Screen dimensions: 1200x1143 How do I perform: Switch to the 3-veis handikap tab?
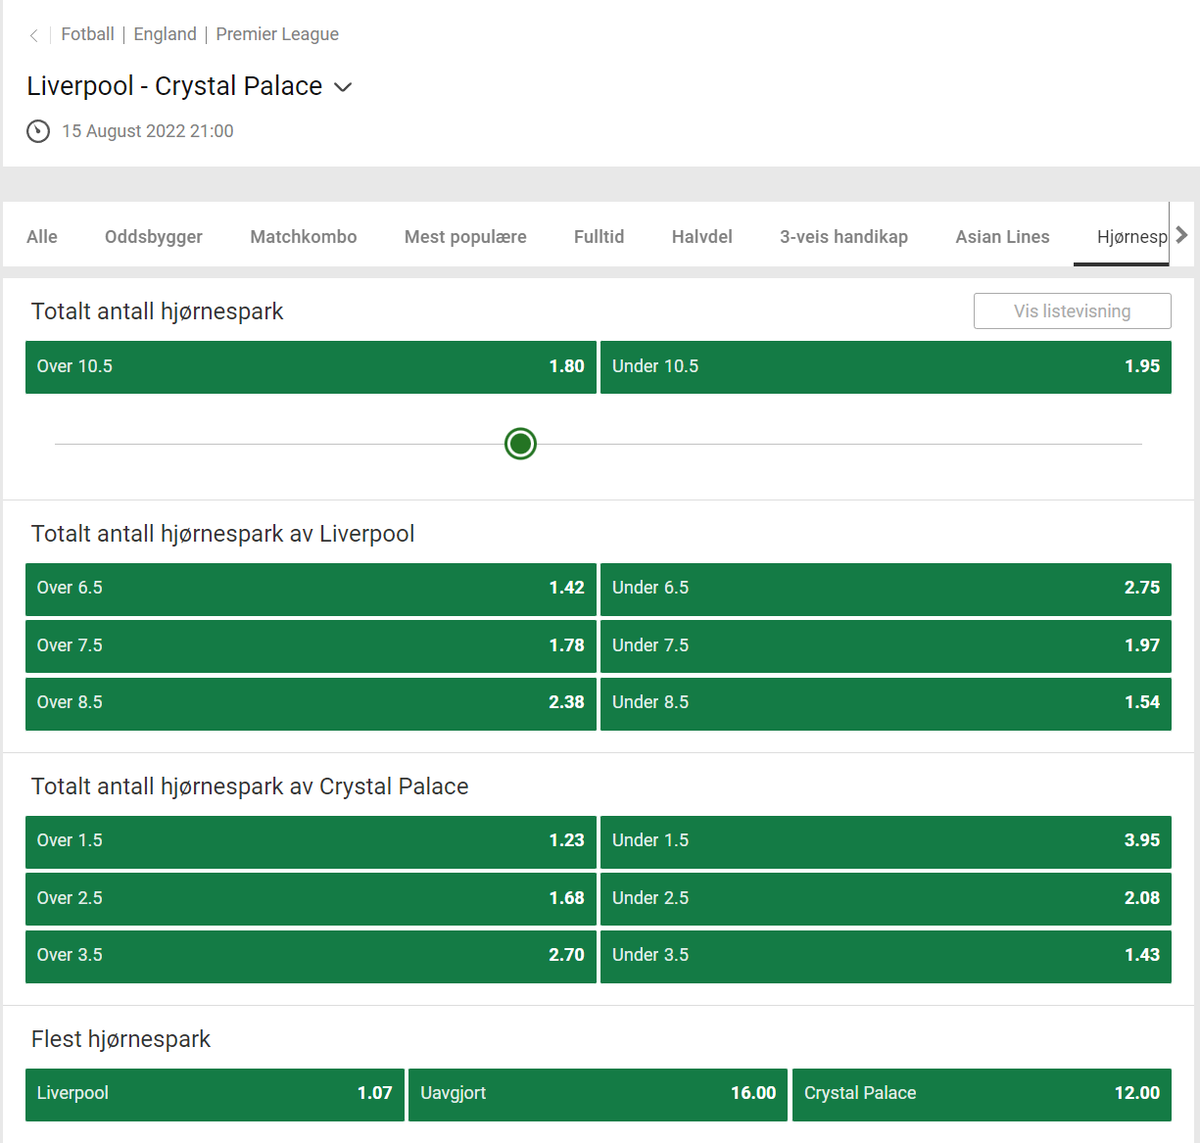tap(844, 237)
